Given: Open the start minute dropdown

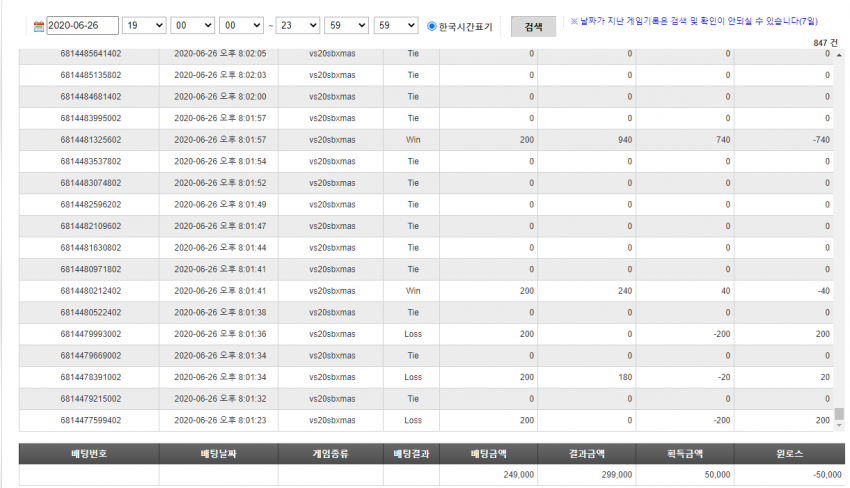Looking at the screenshot, I should tap(192, 25).
